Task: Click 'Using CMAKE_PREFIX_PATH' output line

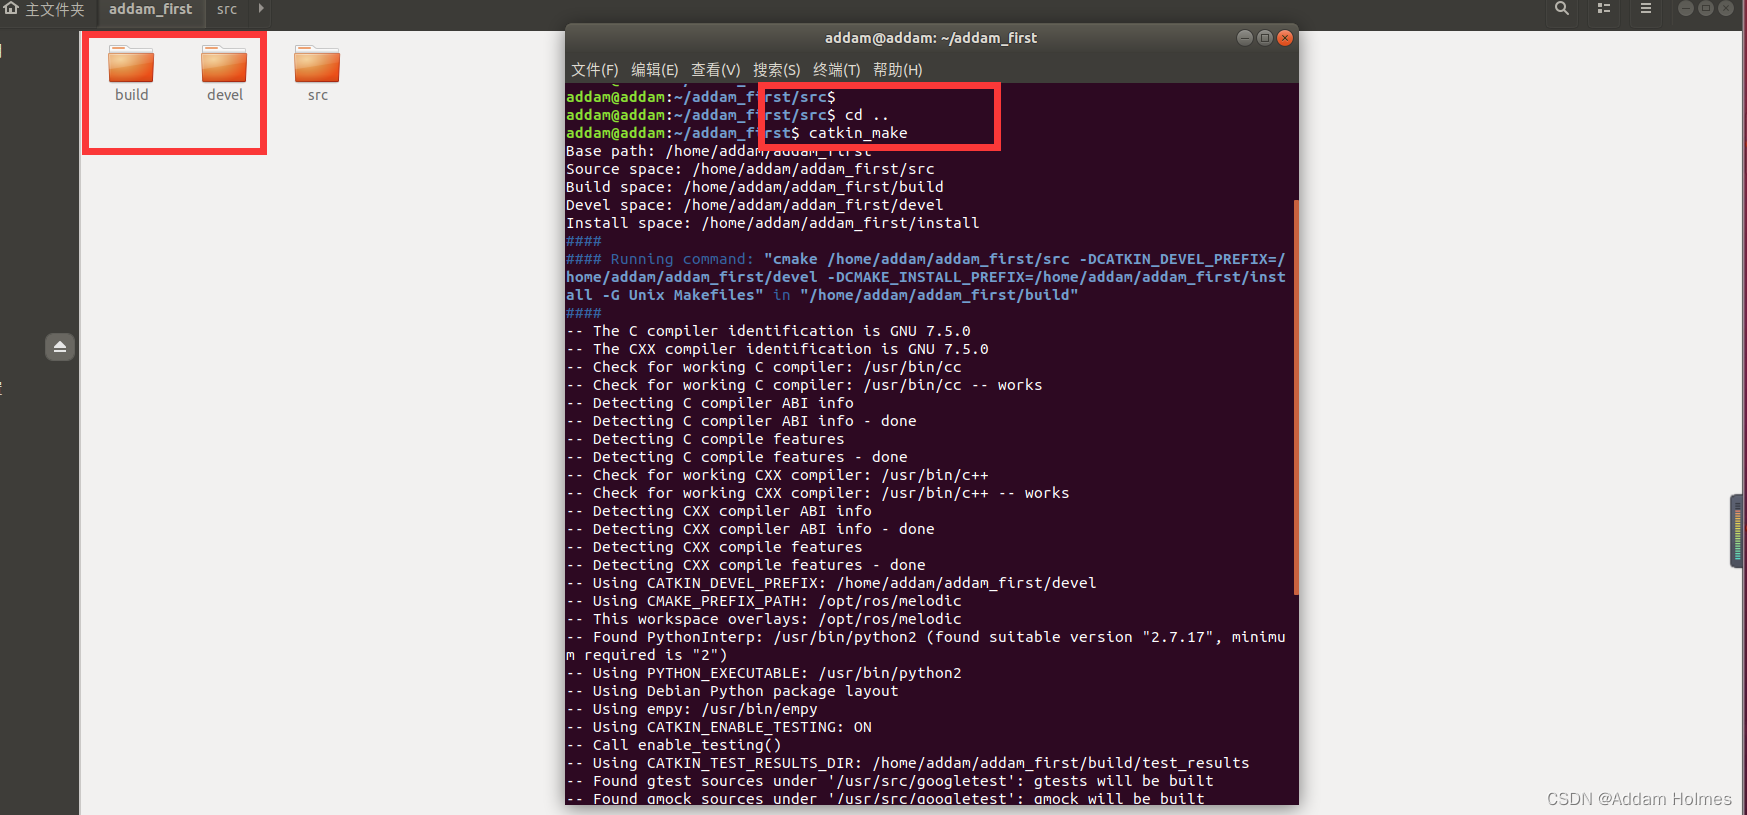Action: (764, 601)
